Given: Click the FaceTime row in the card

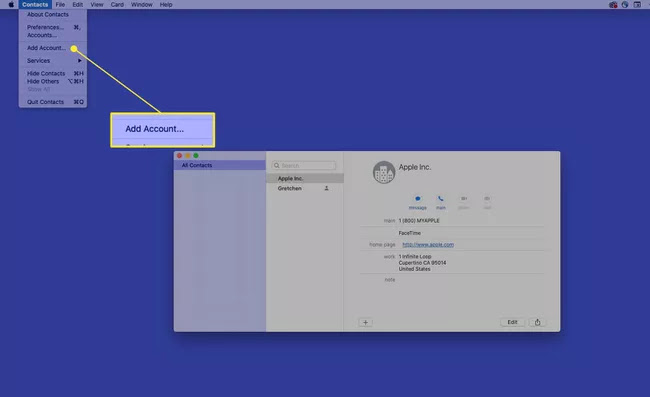Looking at the screenshot, I should (x=410, y=233).
